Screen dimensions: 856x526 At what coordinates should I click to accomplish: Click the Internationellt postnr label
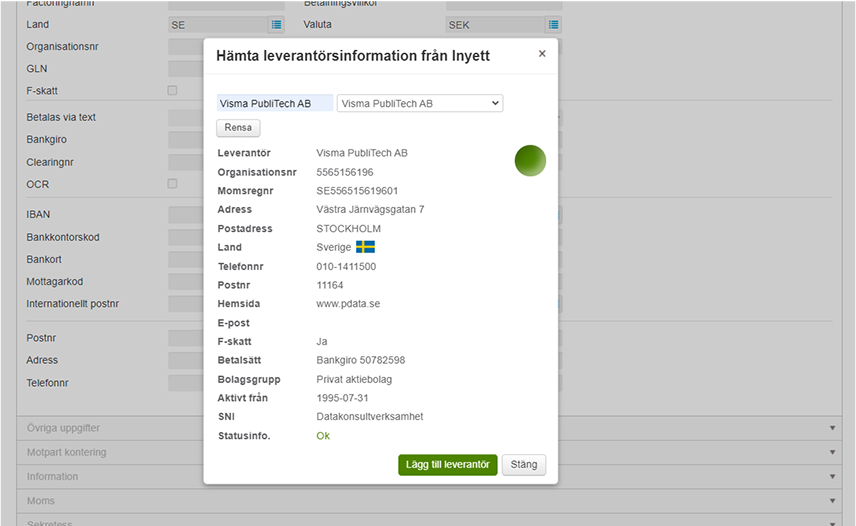click(x=73, y=303)
